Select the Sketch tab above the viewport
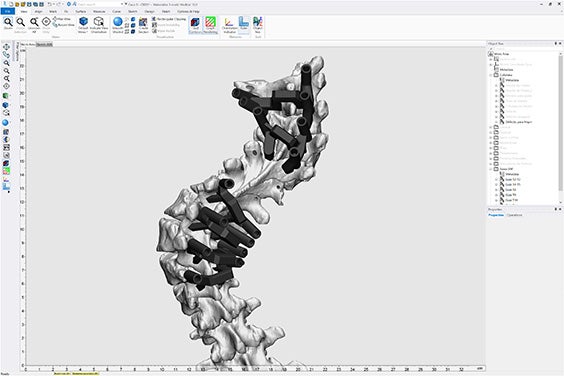 [x=44, y=44]
